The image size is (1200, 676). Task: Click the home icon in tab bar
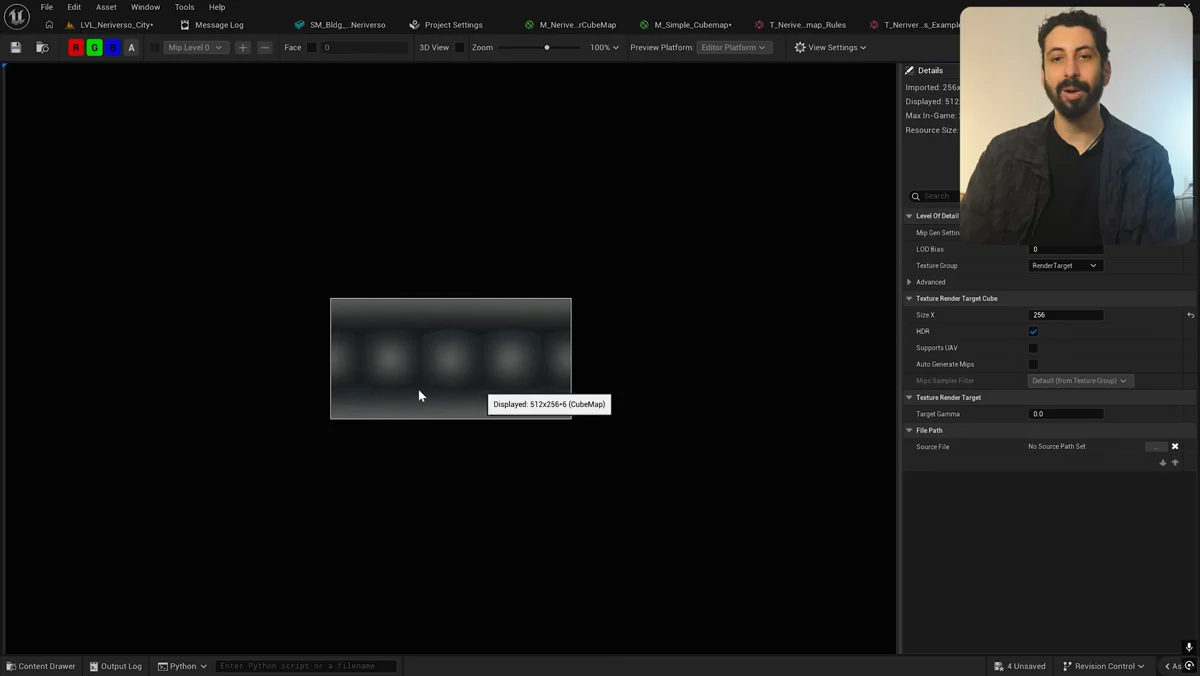coord(49,25)
